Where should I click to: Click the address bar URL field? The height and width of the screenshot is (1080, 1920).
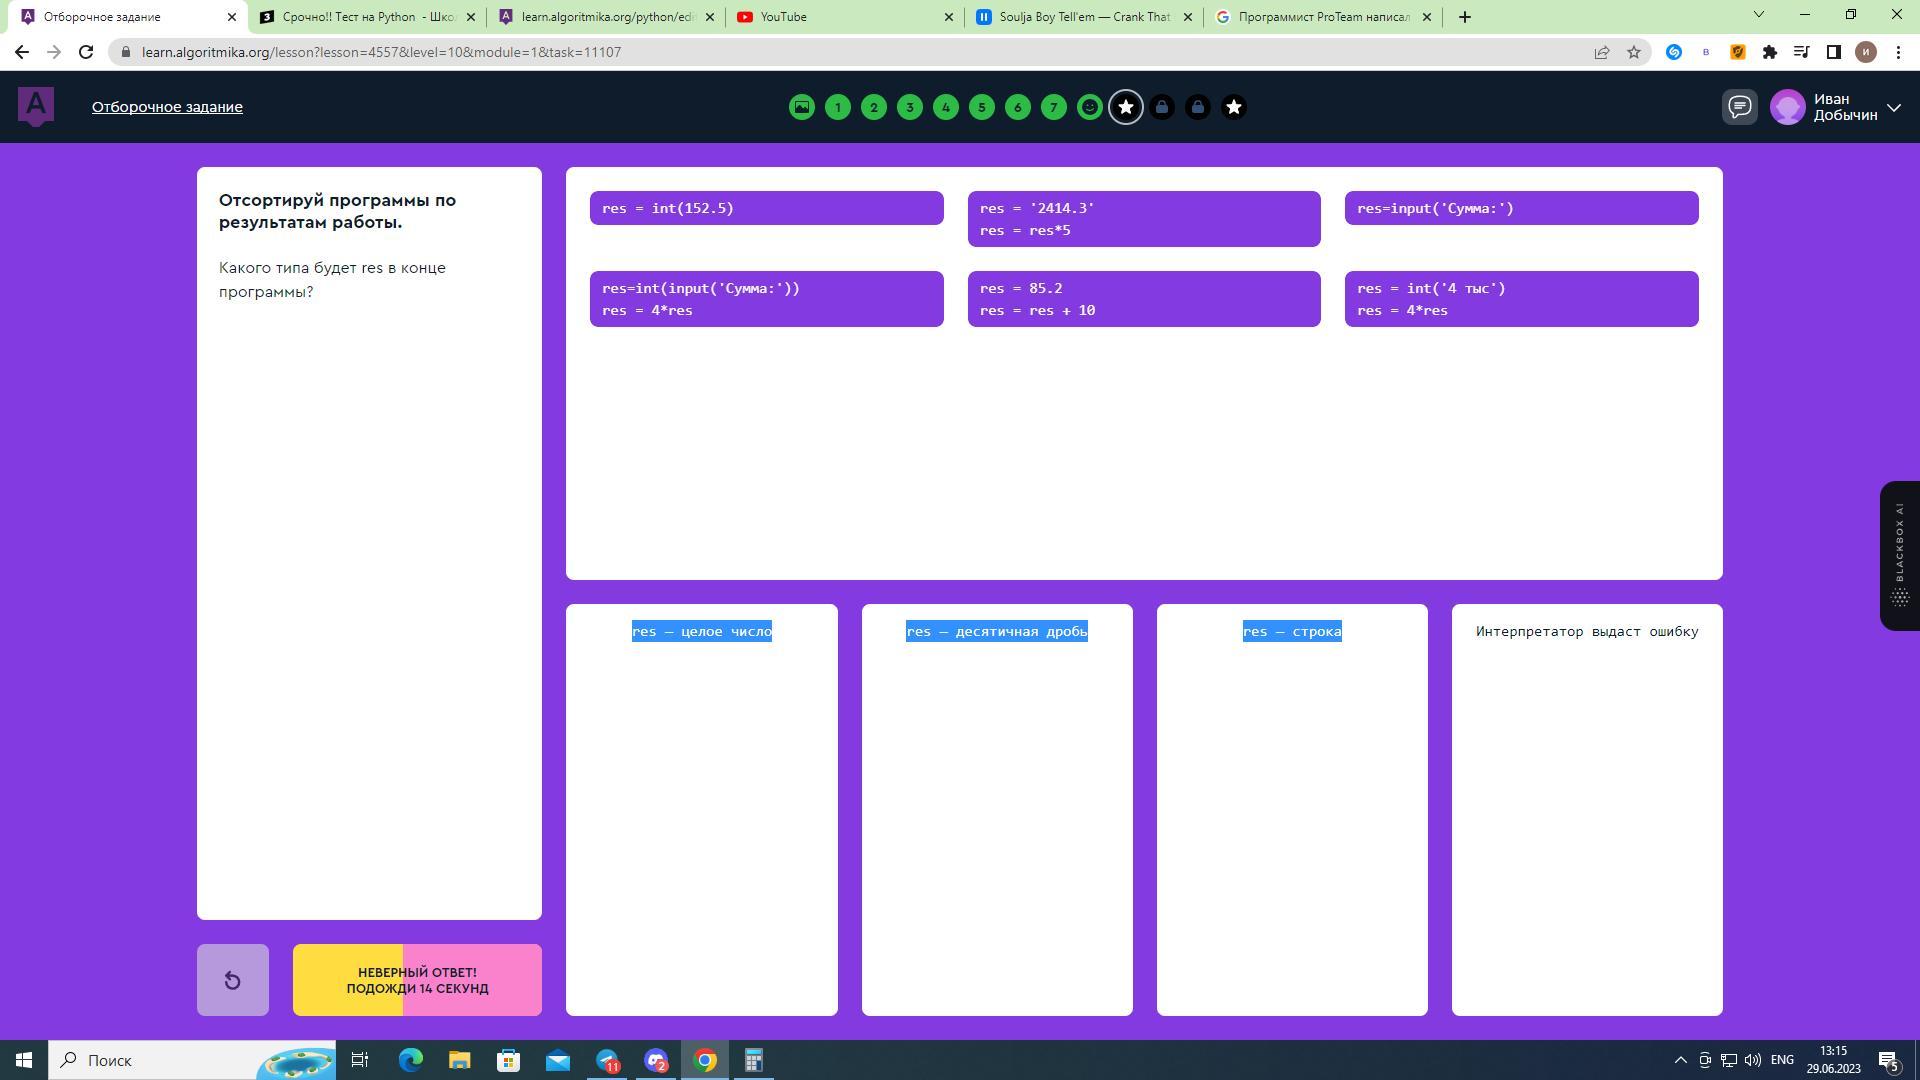pos(800,52)
